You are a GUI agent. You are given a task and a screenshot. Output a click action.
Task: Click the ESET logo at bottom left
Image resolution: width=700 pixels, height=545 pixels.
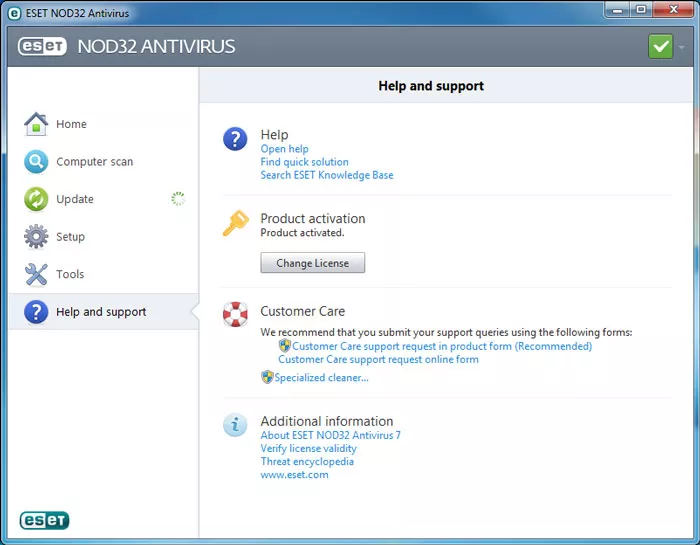click(44, 520)
